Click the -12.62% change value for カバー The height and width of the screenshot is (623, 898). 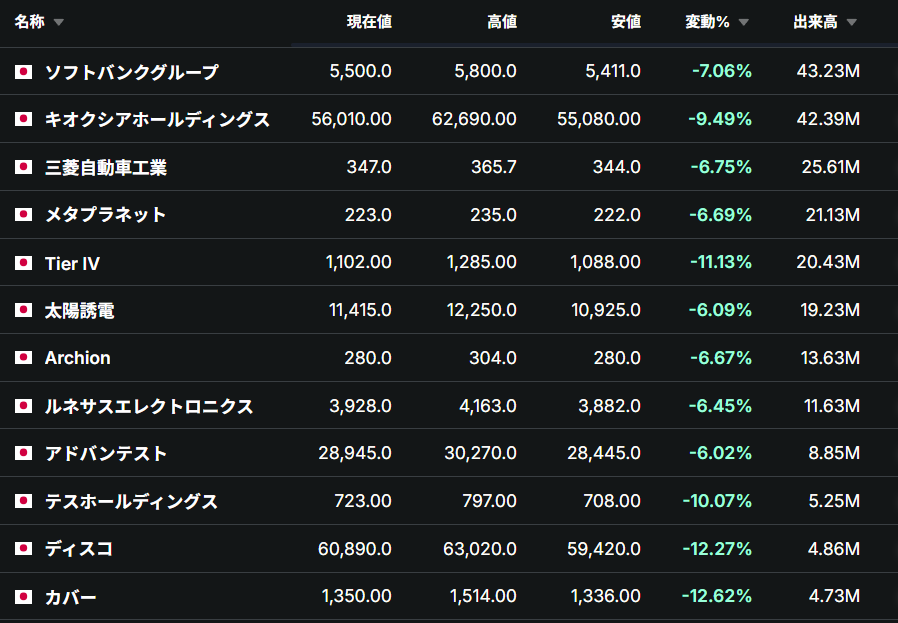click(716, 596)
